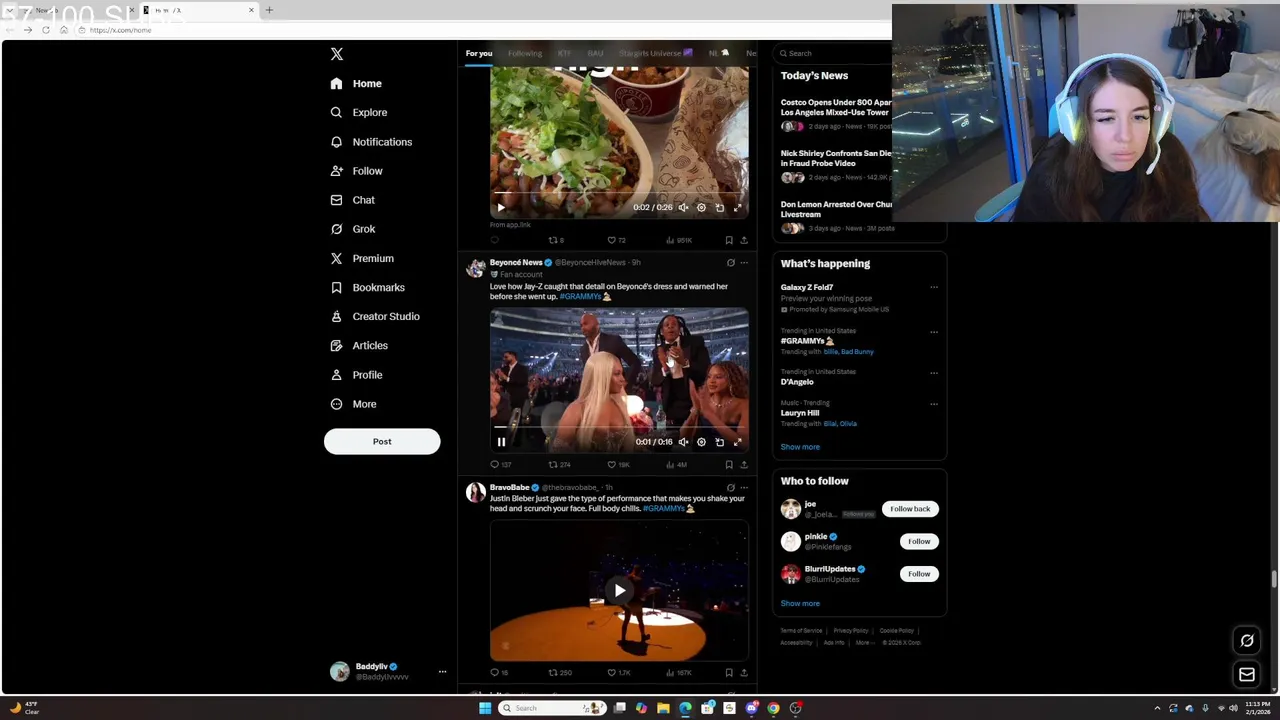Screen dimensions: 1280x720
Task: Open video settings gear on Jay-Z video
Action: pos(701,442)
